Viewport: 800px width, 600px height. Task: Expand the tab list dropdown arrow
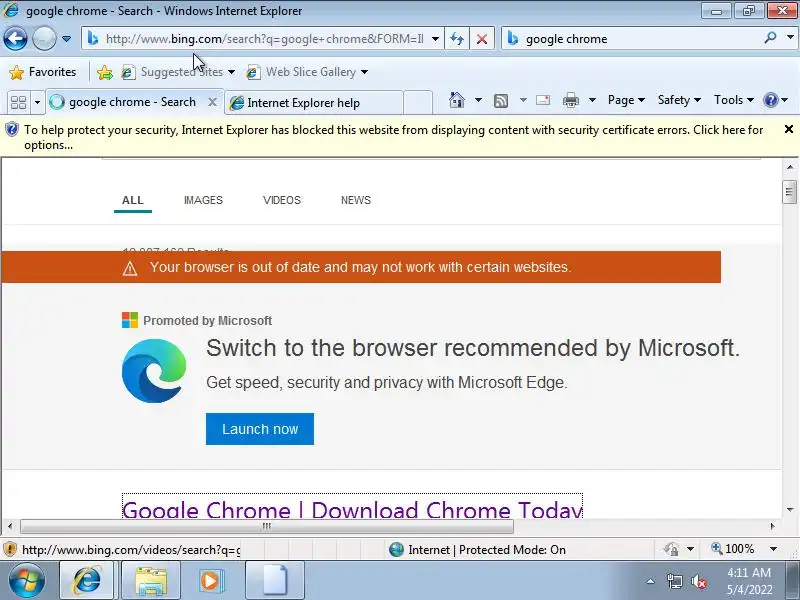coord(37,103)
